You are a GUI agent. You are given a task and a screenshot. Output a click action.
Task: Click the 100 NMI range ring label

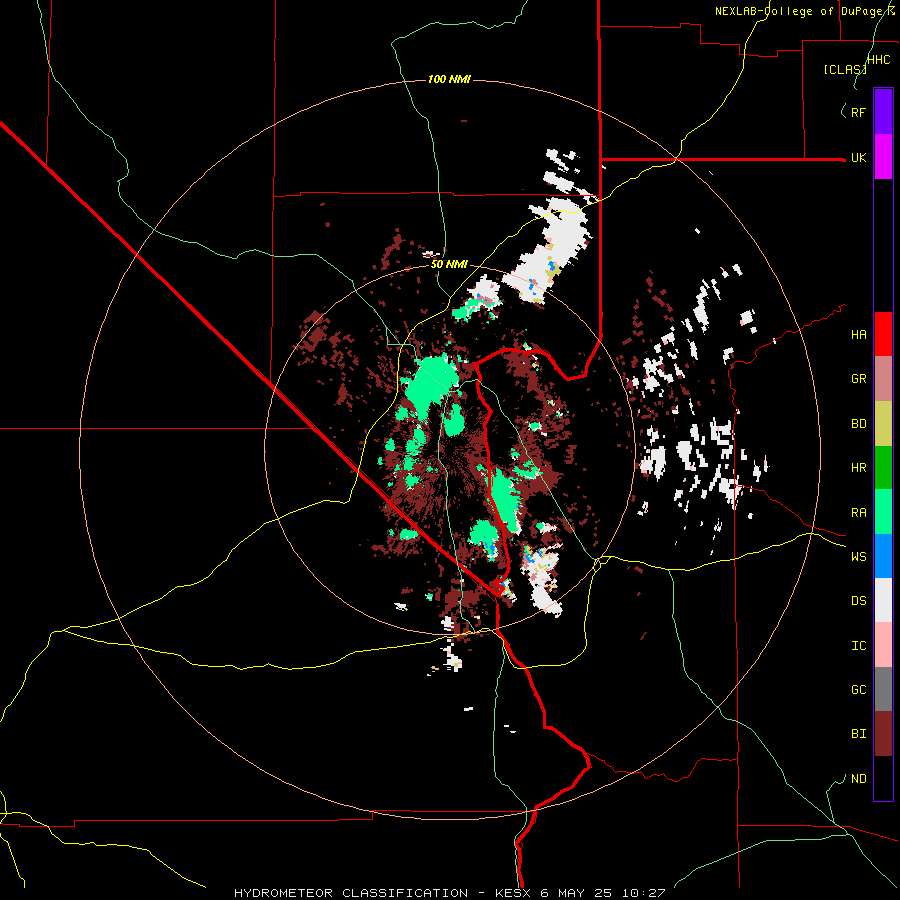coord(449,79)
